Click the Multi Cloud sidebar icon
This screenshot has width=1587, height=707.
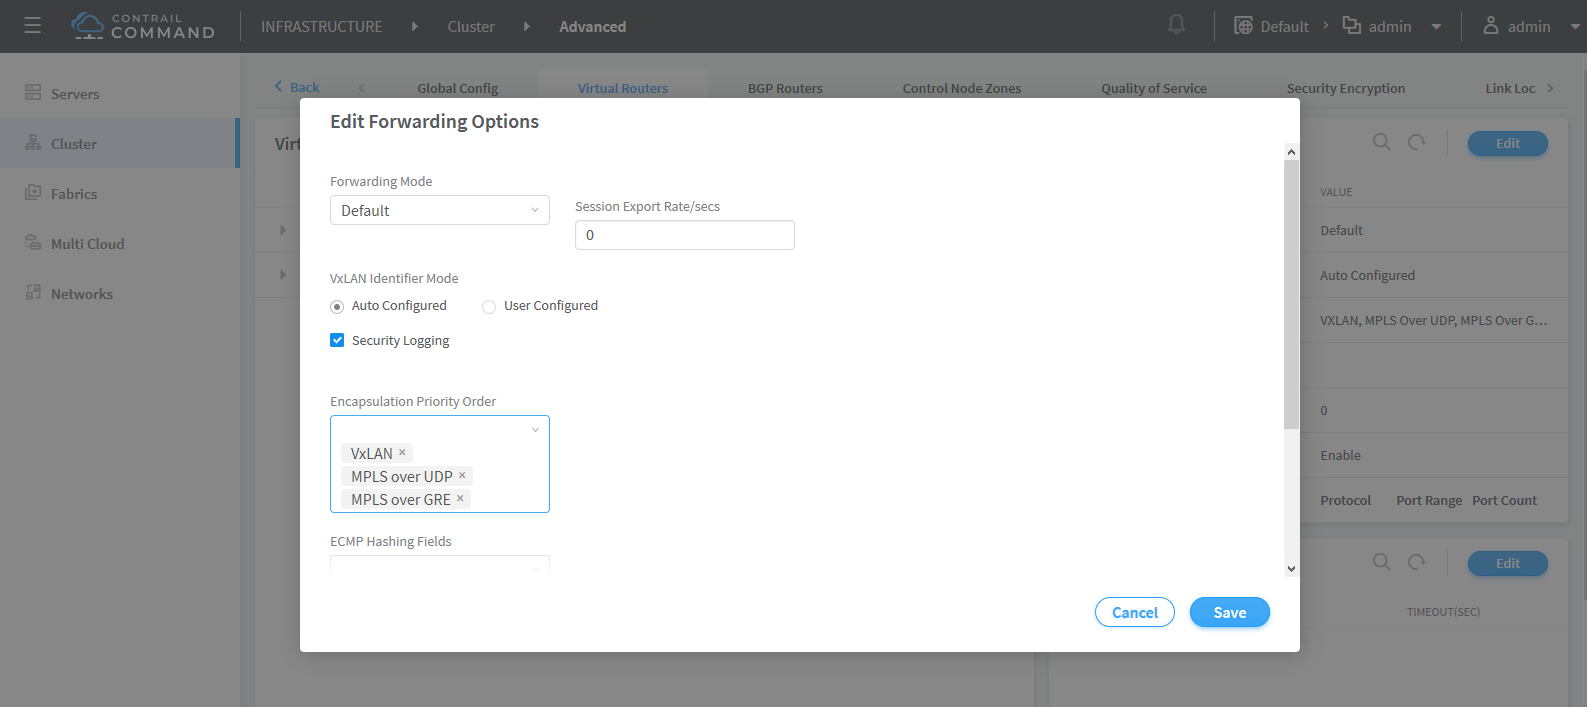(x=33, y=243)
